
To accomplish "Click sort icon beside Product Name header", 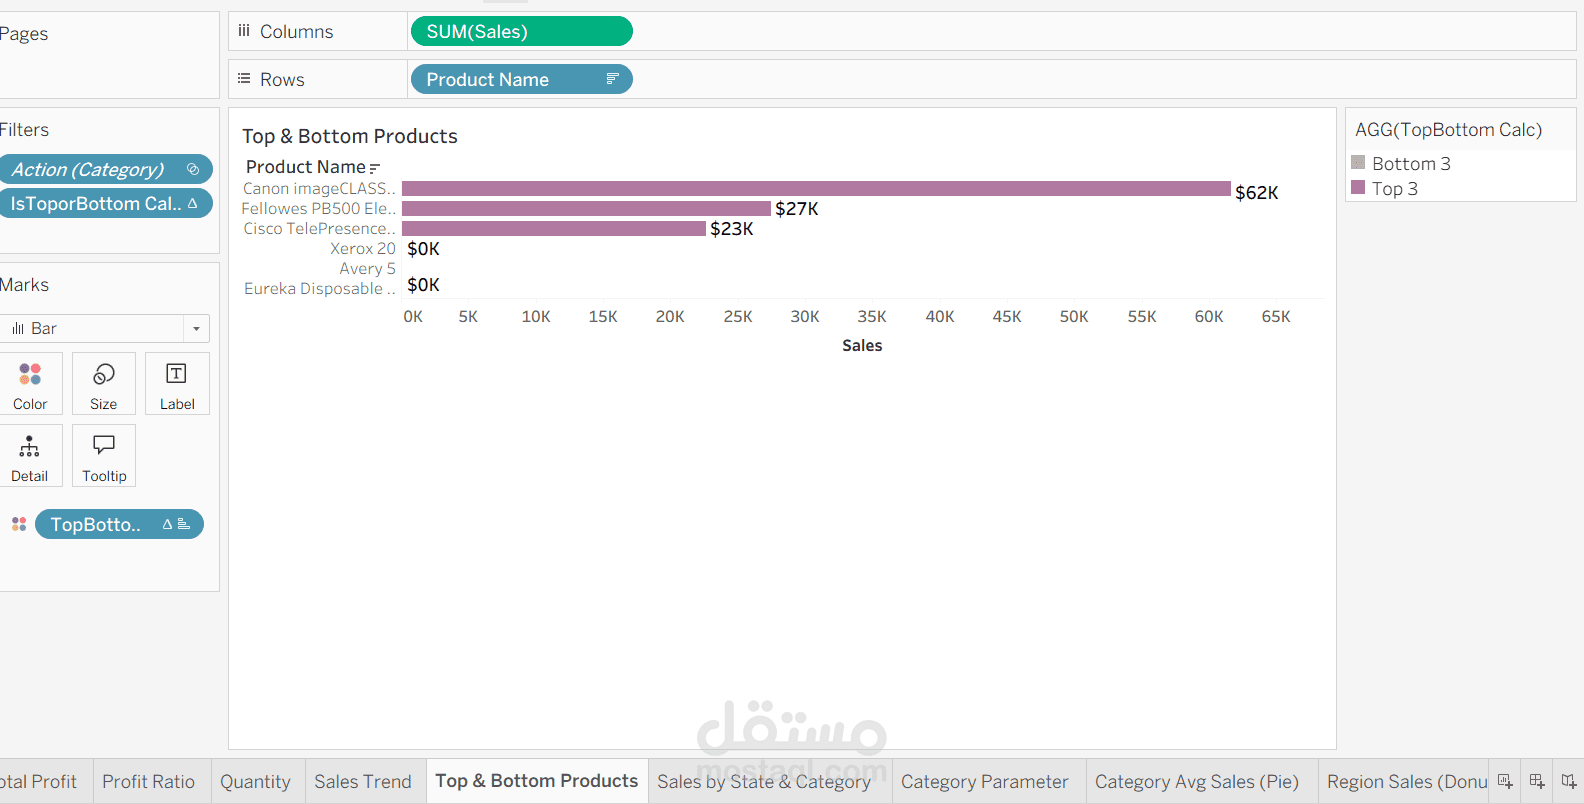I will point(375,168).
